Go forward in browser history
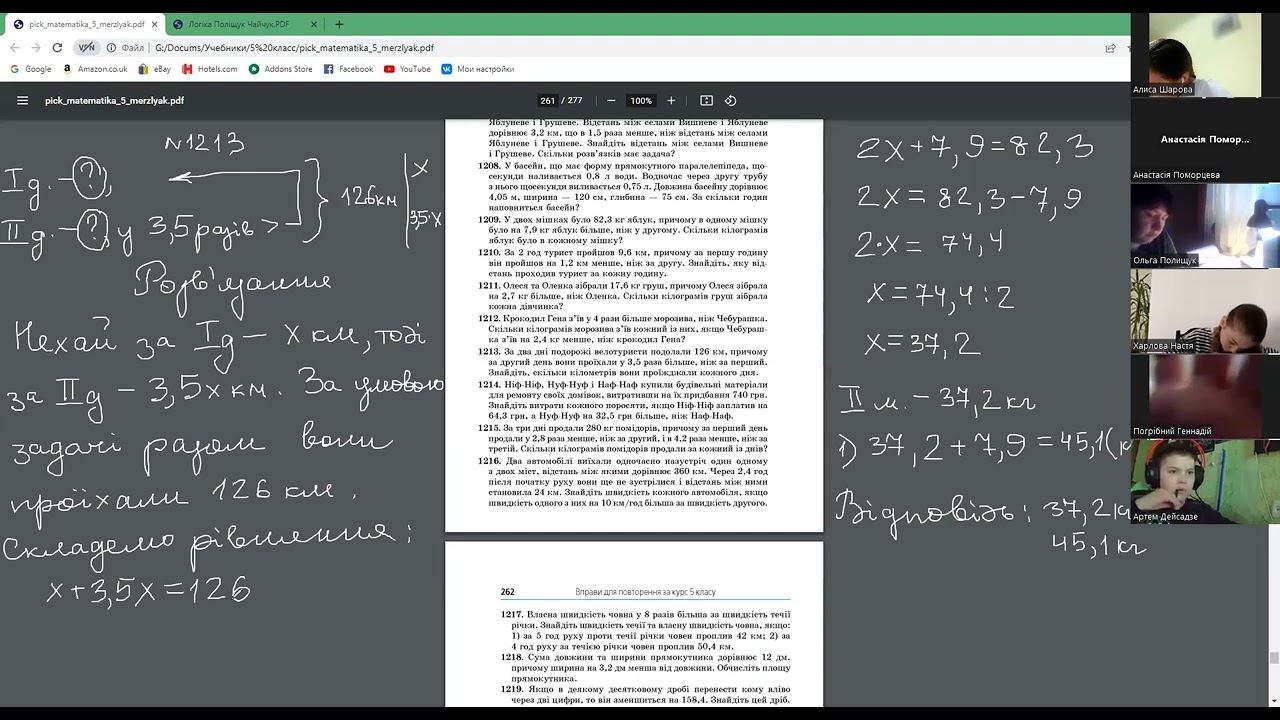The width and height of the screenshot is (1280, 720). point(37,47)
